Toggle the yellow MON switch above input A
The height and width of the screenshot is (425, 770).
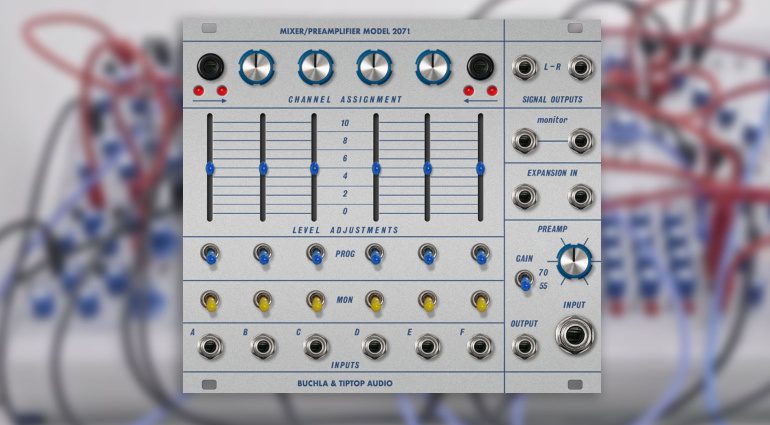coord(210,301)
